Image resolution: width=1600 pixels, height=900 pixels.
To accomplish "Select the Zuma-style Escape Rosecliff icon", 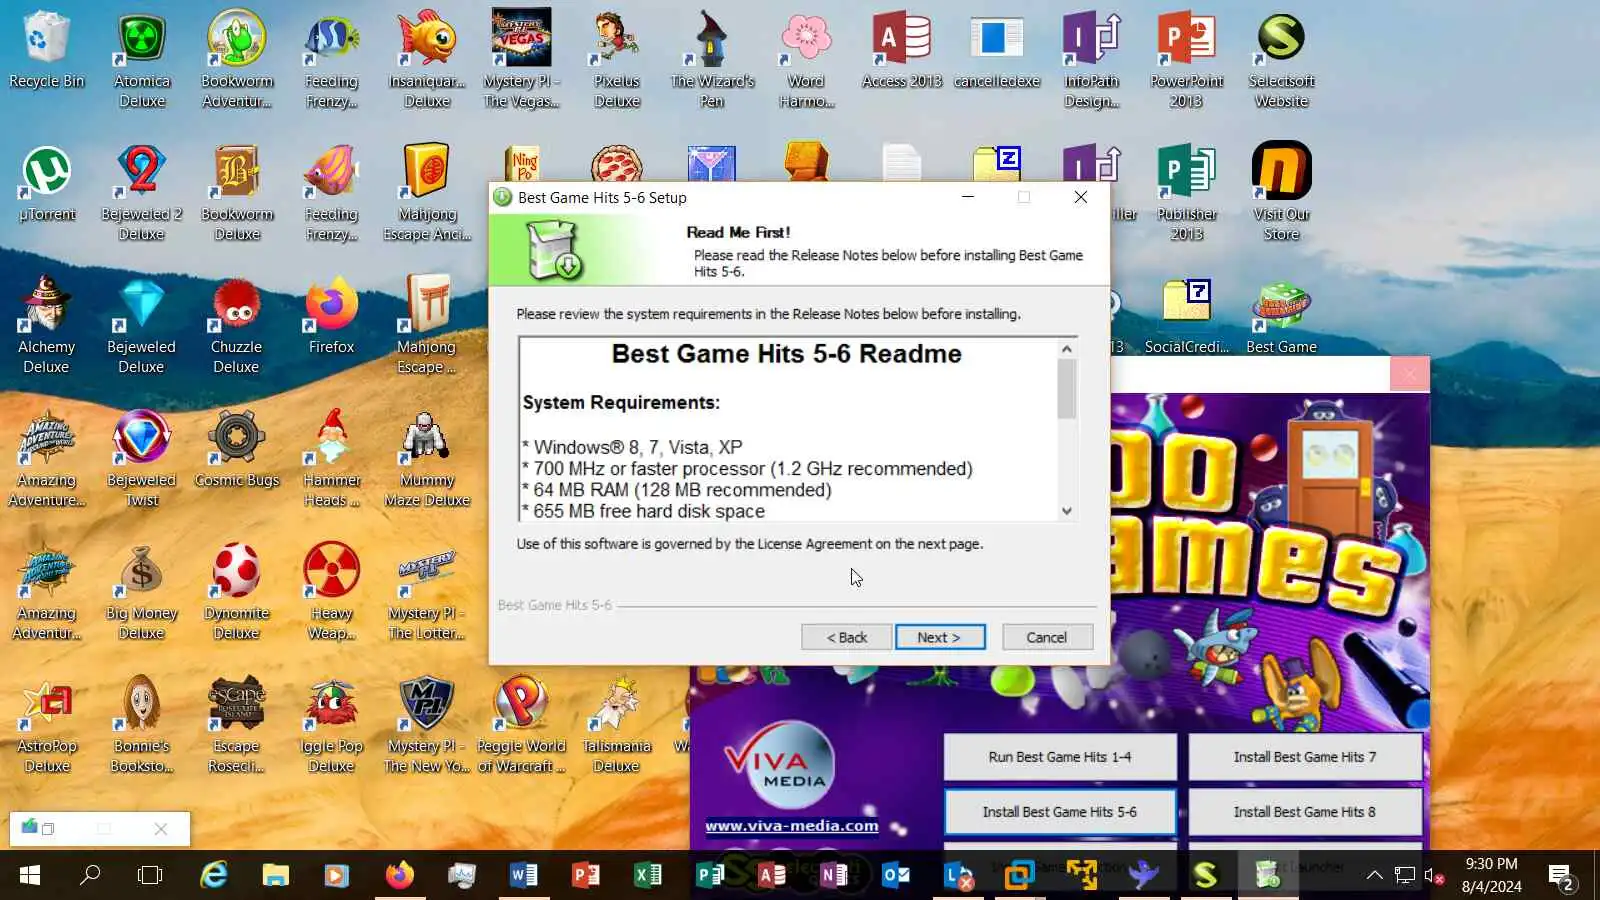I will (x=236, y=725).
